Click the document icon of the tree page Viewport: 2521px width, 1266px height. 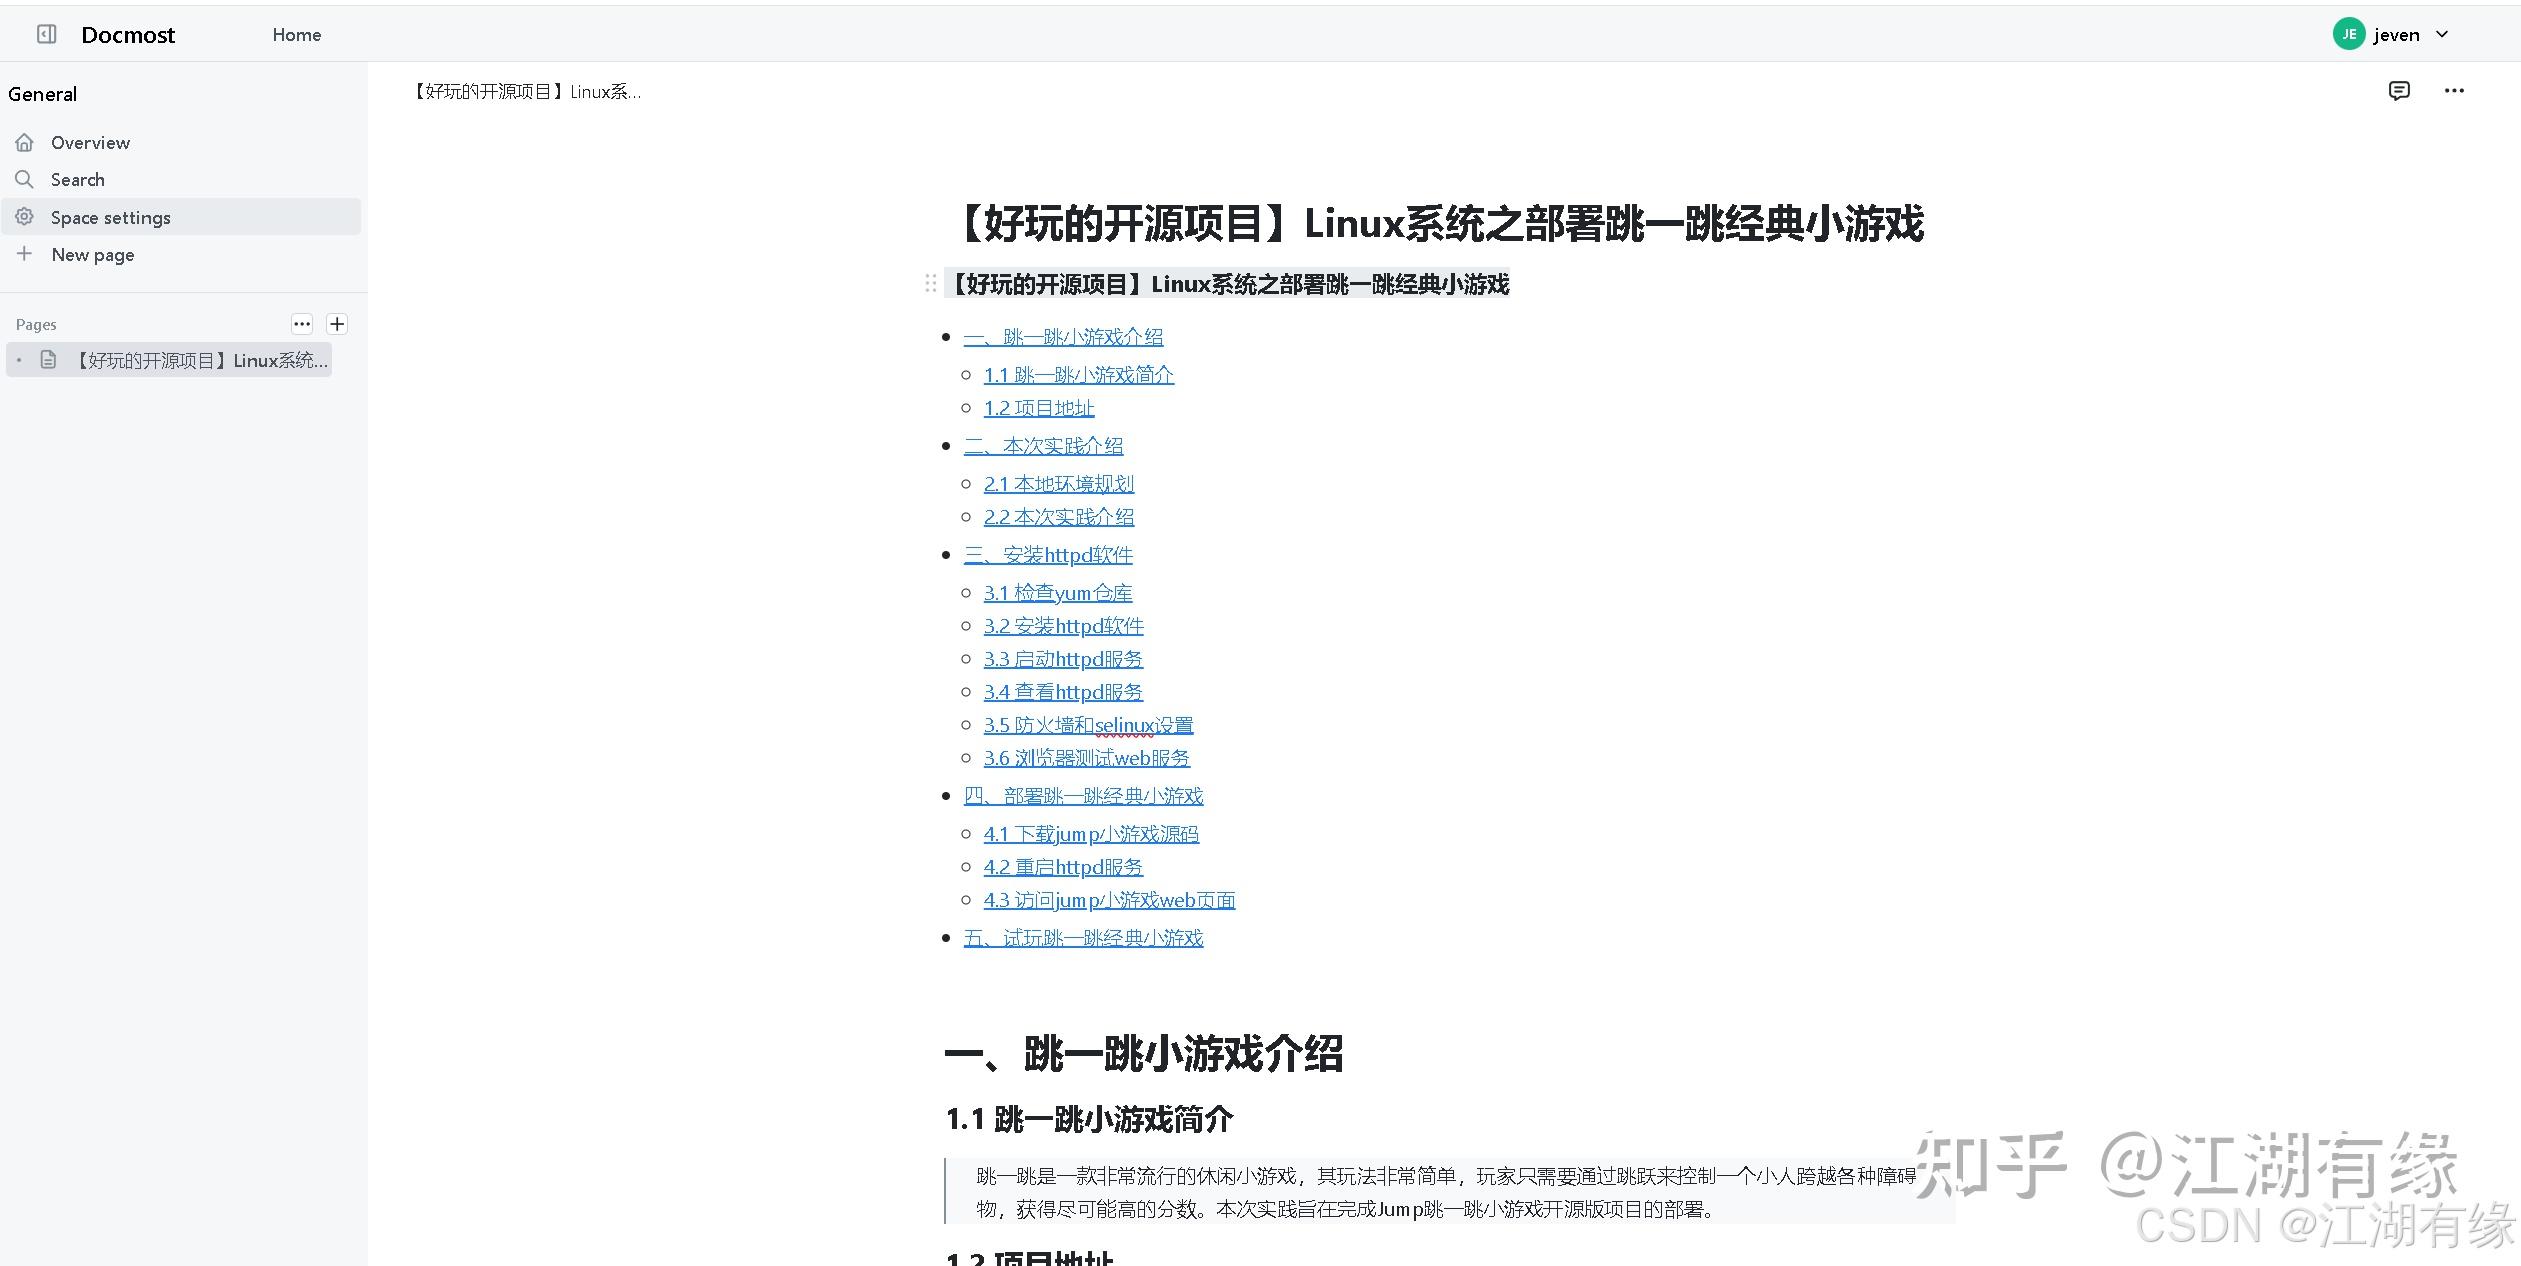pos(48,359)
